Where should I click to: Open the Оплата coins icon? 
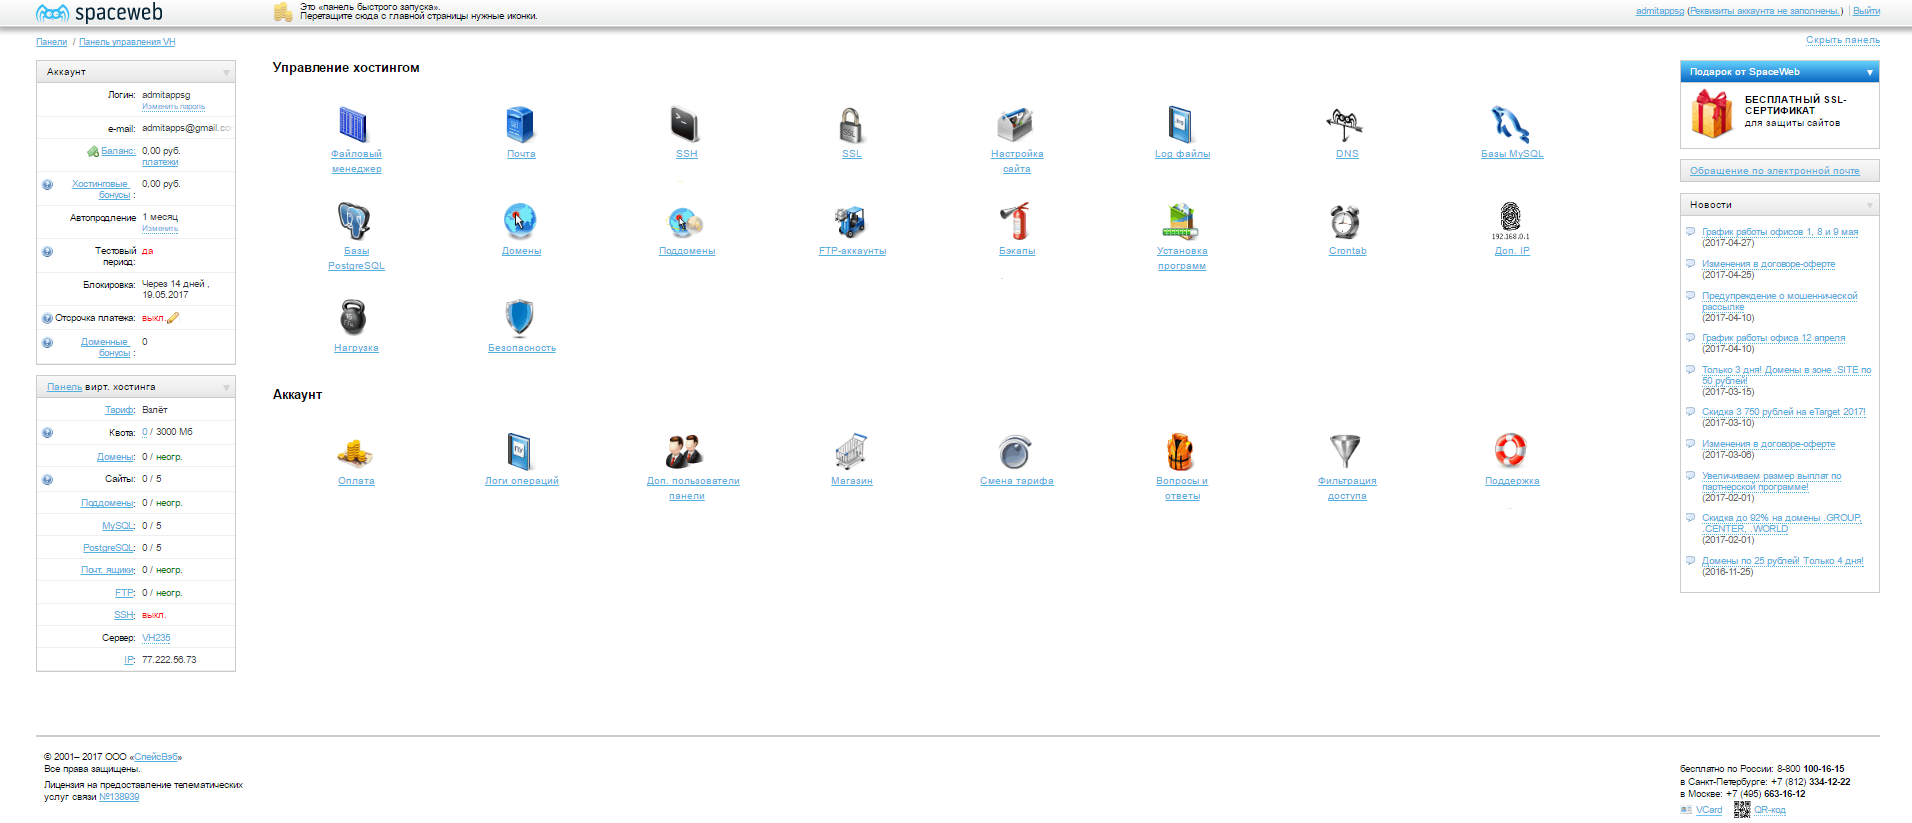coord(355,453)
